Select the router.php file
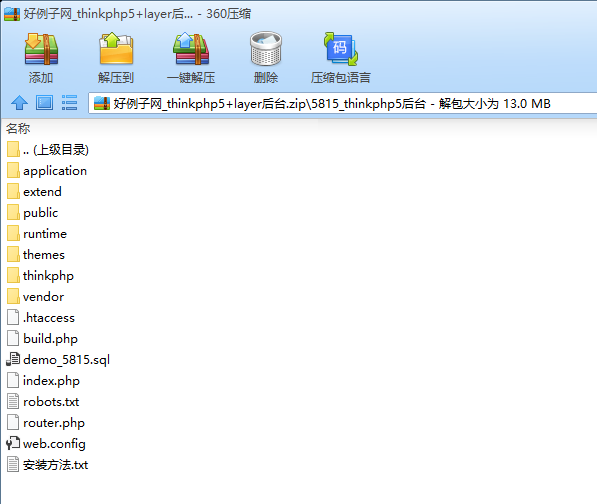 [46, 423]
